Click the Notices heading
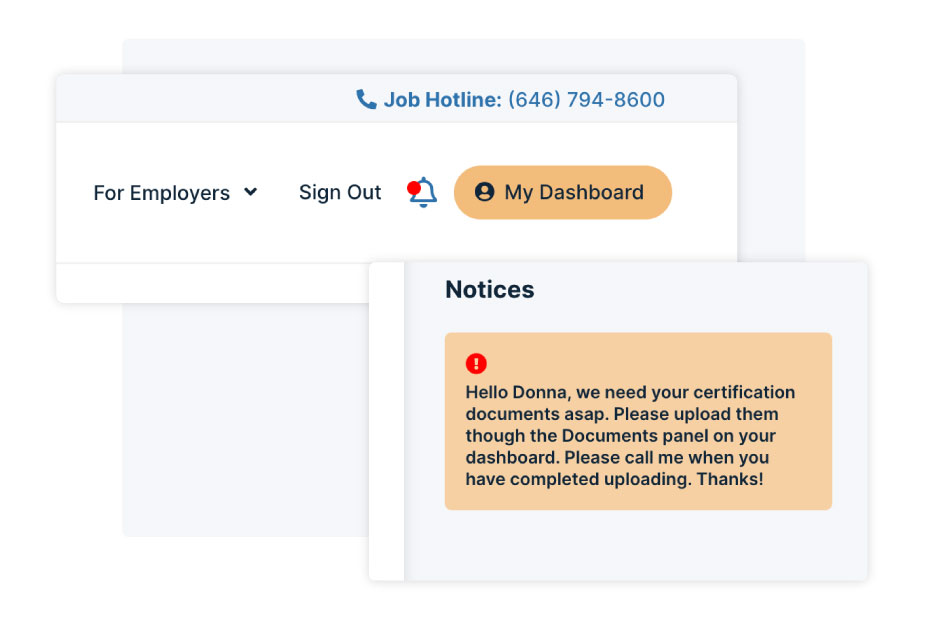This screenshot has width=929, height=628. pos(489,290)
